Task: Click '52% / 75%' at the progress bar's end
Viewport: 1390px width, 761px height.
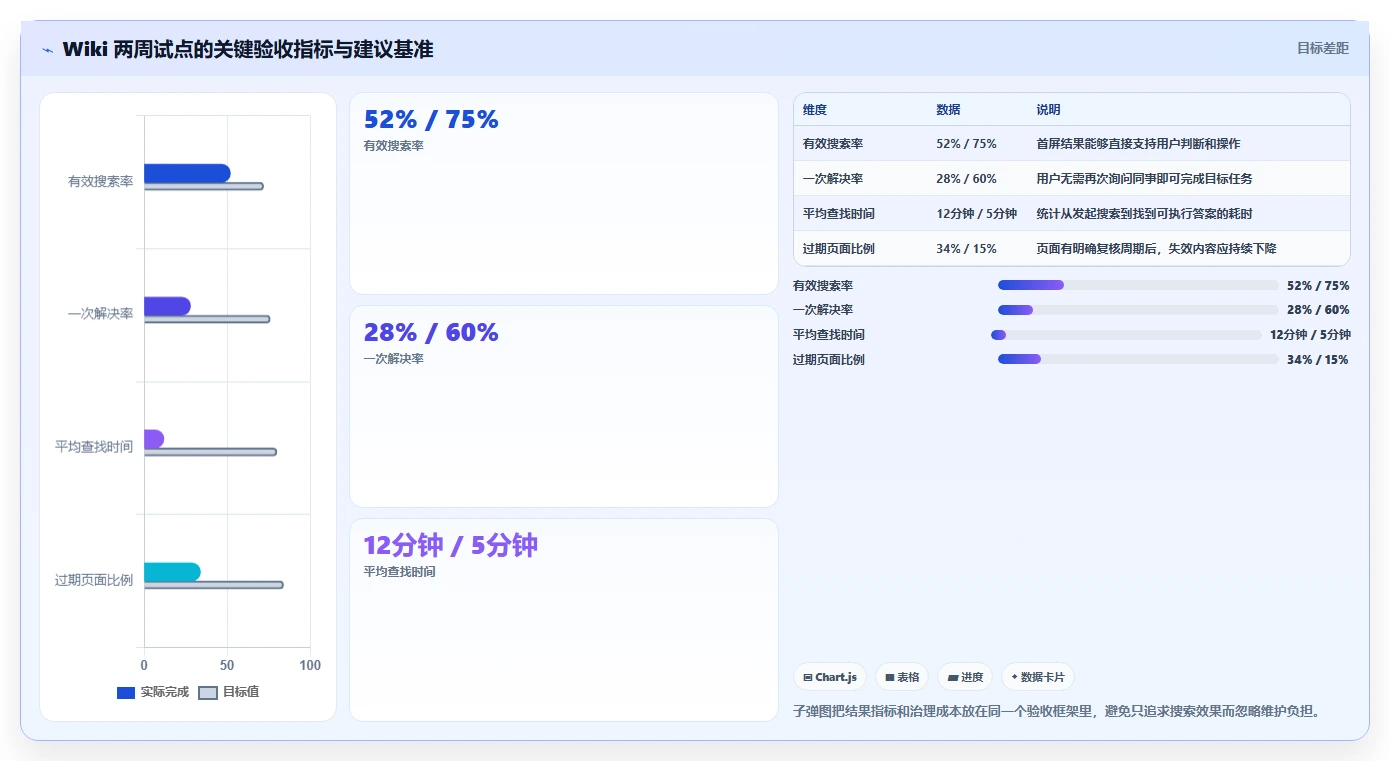Action: (1318, 286)
